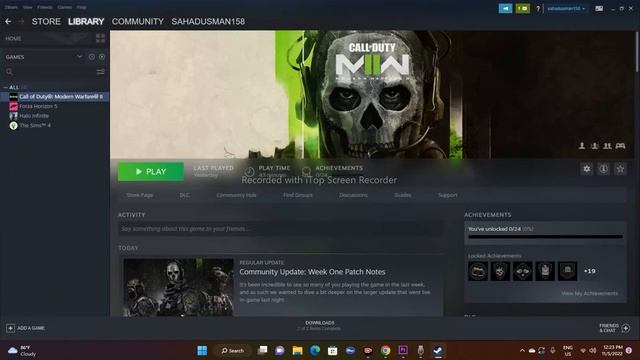Open the Guides link
The width and height of the screenshot is (640, 360).
403,195
